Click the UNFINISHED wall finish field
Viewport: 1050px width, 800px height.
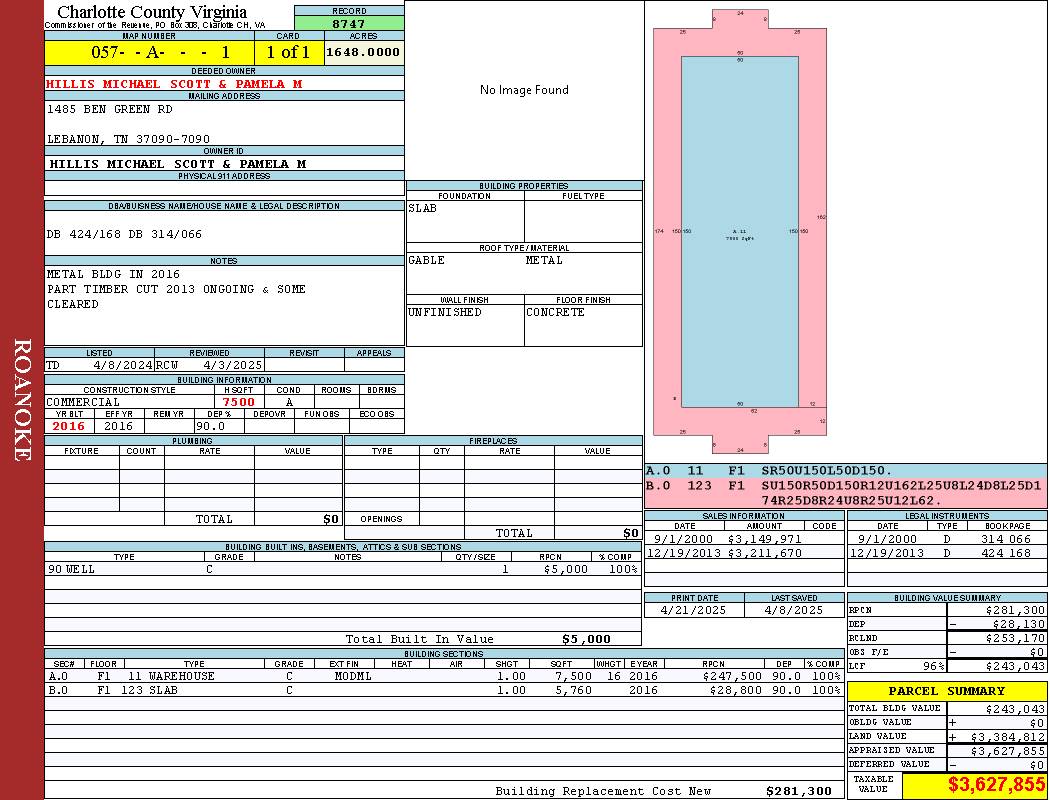pyautogui.click(x=464, y=324)
